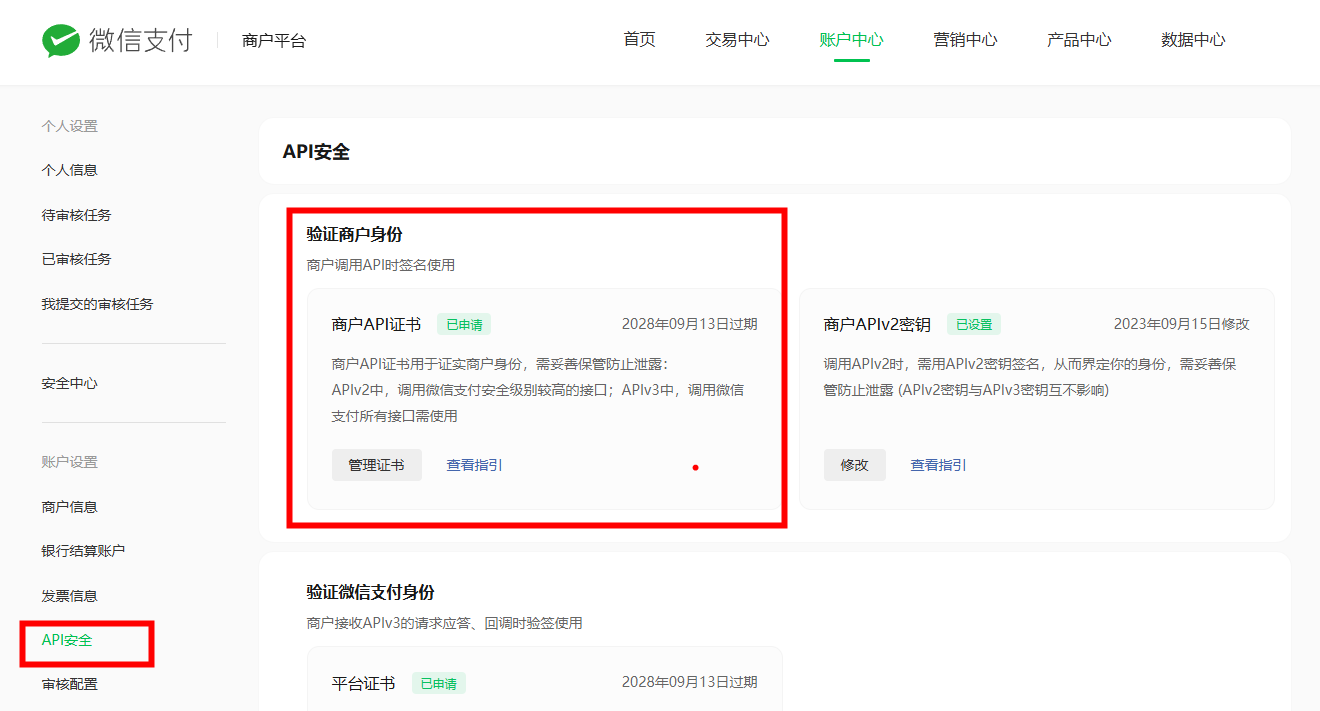Open the 数据中心 tab

click(x=1193, y=40)
